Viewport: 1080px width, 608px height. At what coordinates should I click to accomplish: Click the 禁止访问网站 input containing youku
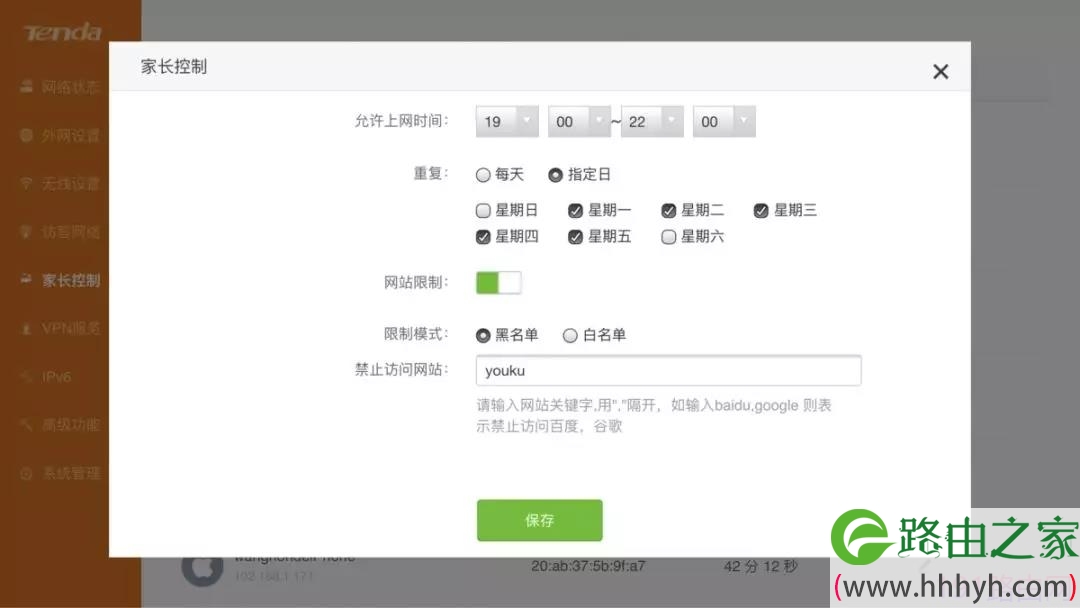tap(668, 370)
